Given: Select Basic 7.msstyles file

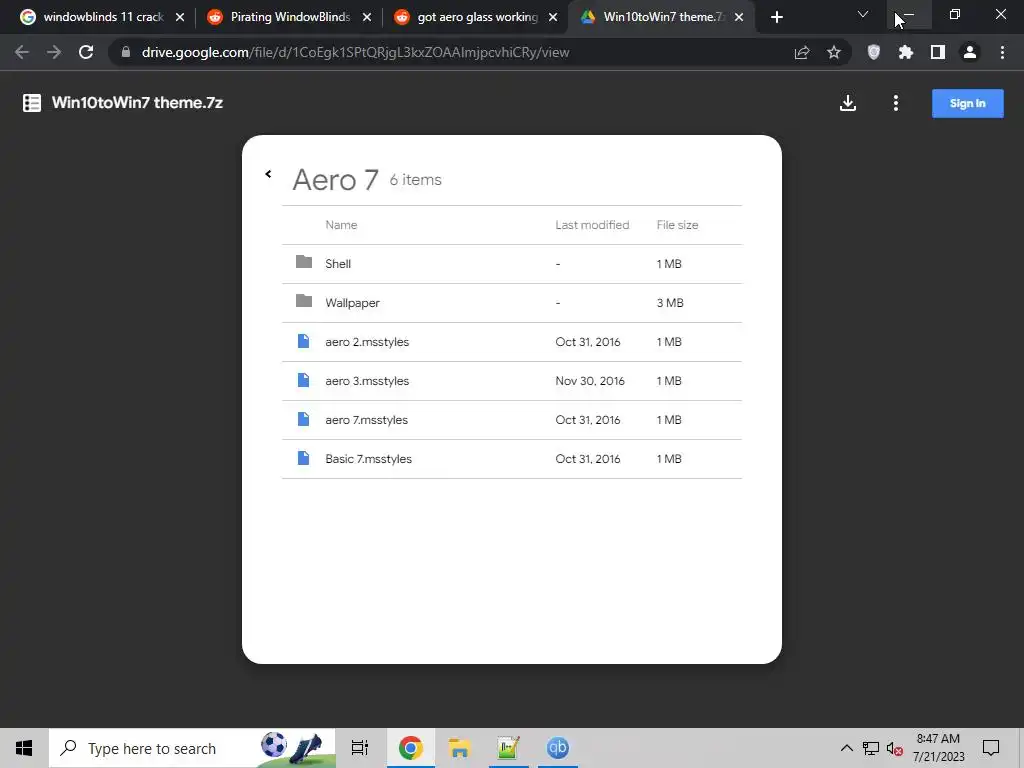Looking at the screenshot, I should click(x=511, y=459).
